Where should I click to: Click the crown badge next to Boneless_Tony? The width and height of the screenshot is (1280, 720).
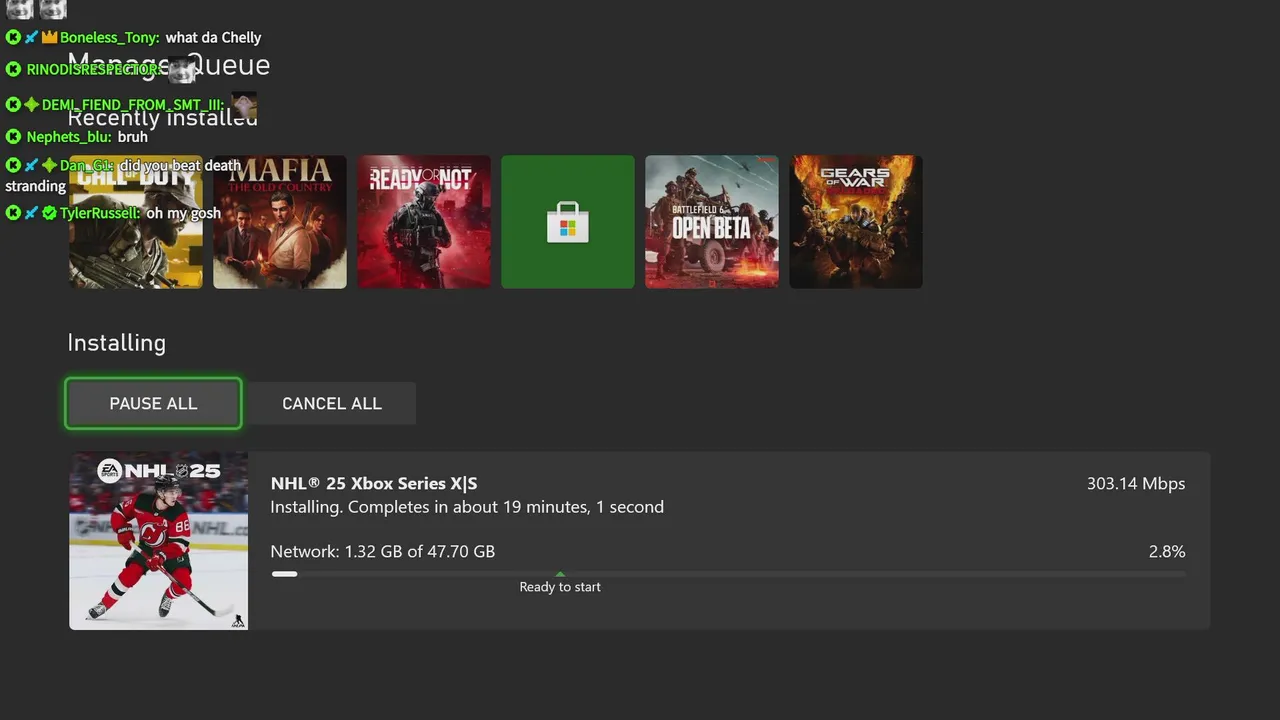[49, 37]
